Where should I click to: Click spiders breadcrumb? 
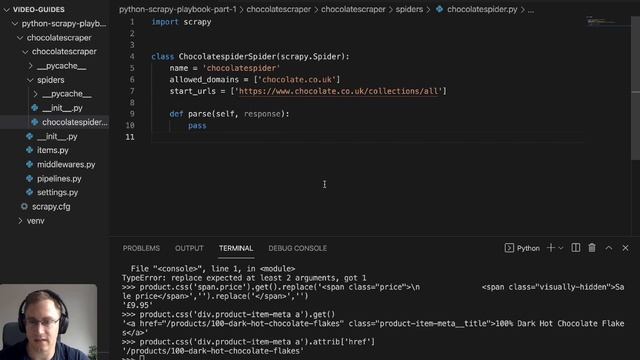[x=409, y=9]
